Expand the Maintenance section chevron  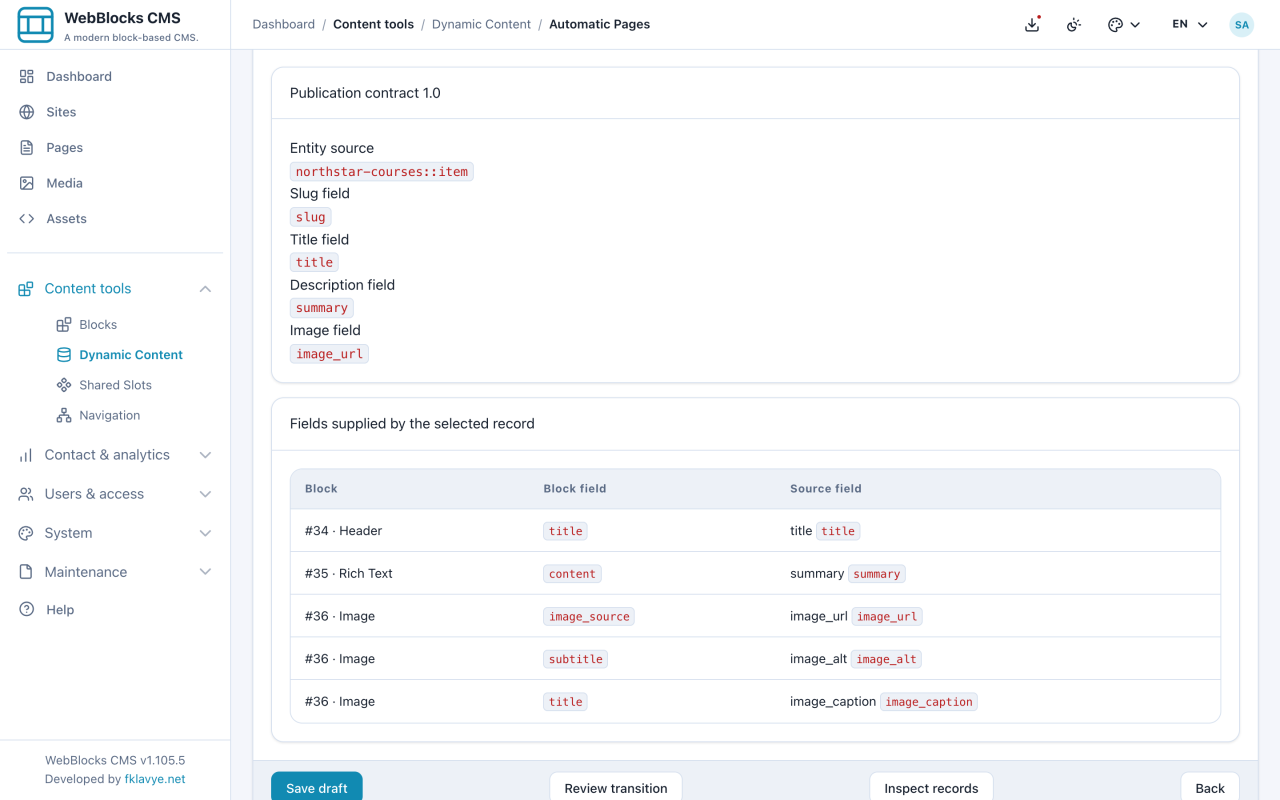205,572
